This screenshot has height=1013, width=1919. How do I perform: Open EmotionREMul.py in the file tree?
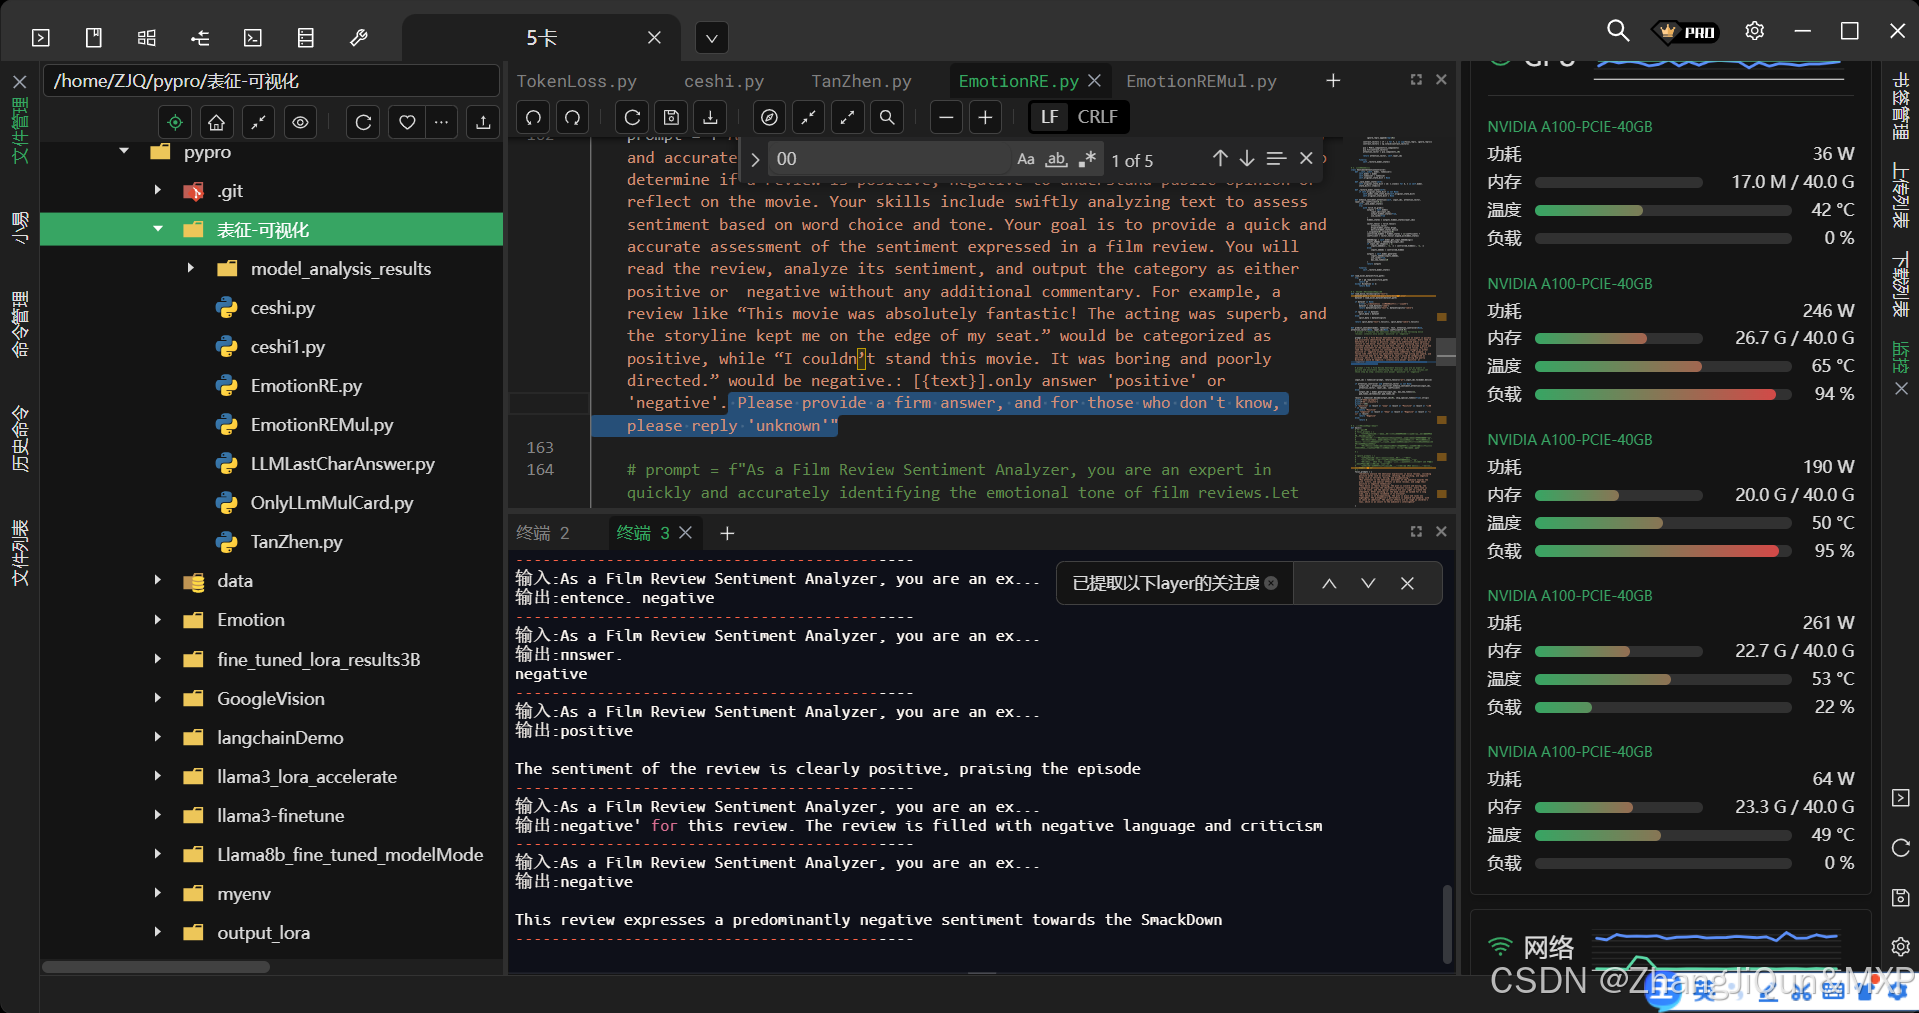point(322,424)
